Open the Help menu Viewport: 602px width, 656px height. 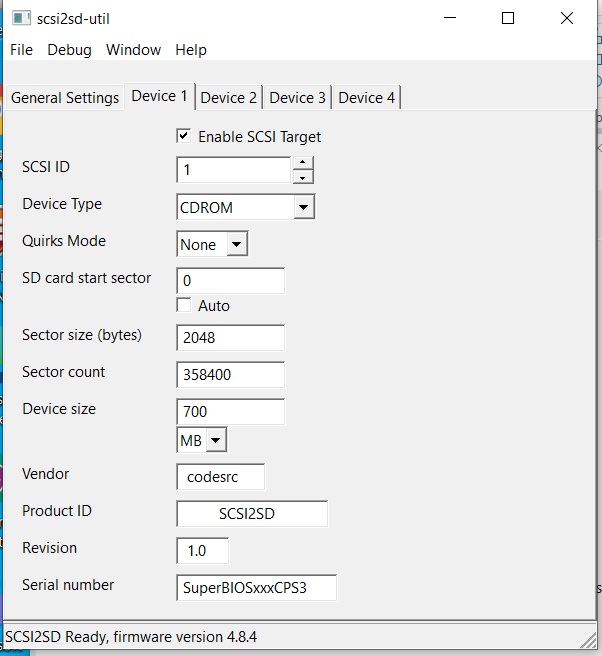(191, 50)
